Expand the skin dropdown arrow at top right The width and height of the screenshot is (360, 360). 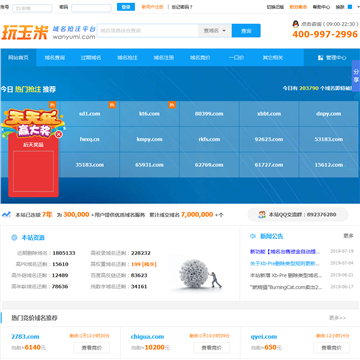[x=358, y=7]
